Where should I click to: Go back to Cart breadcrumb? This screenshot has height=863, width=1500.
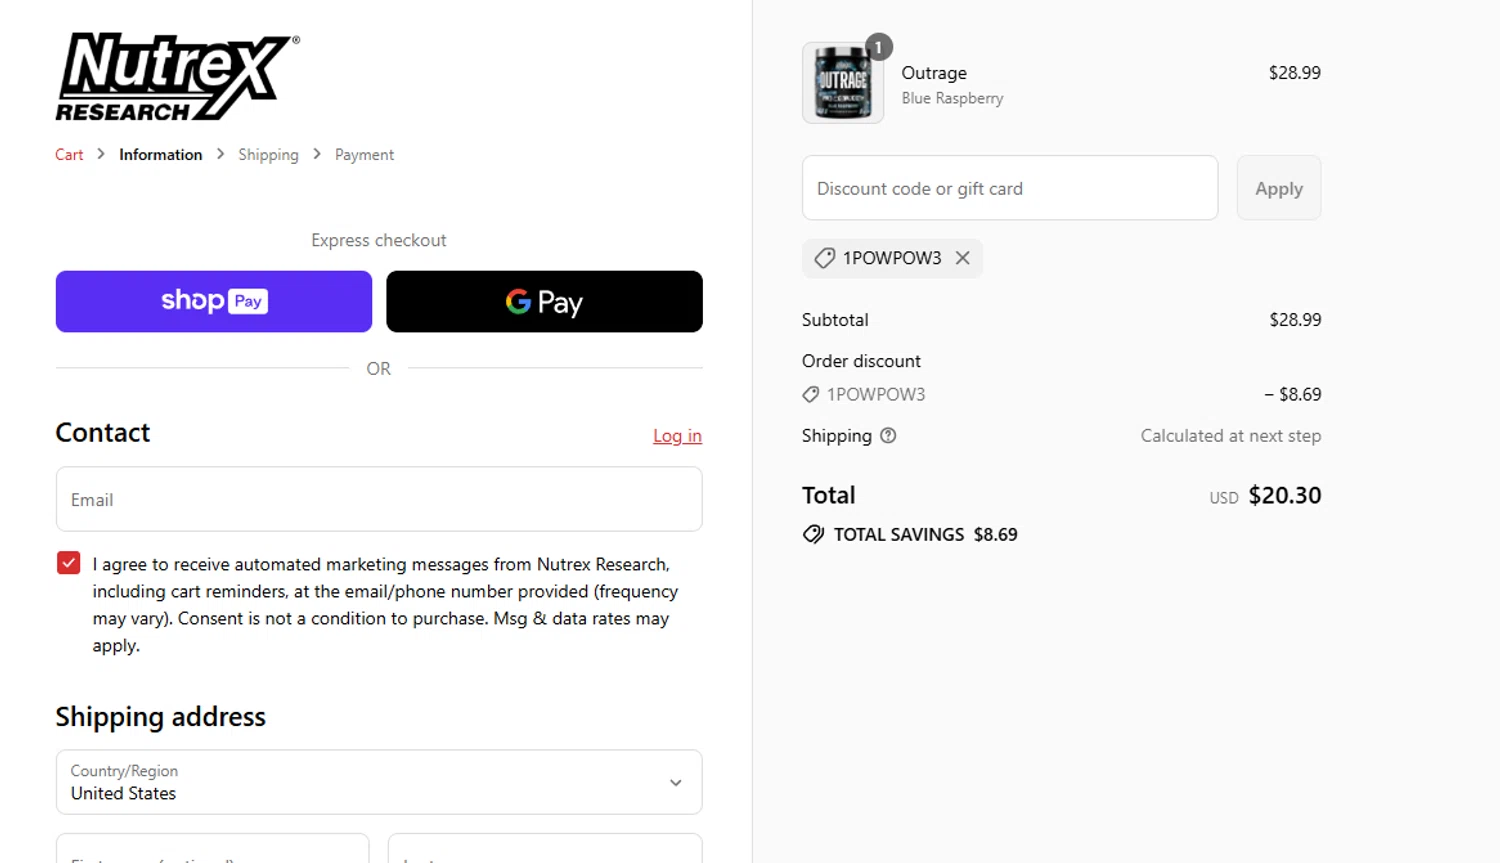point(69,155)
